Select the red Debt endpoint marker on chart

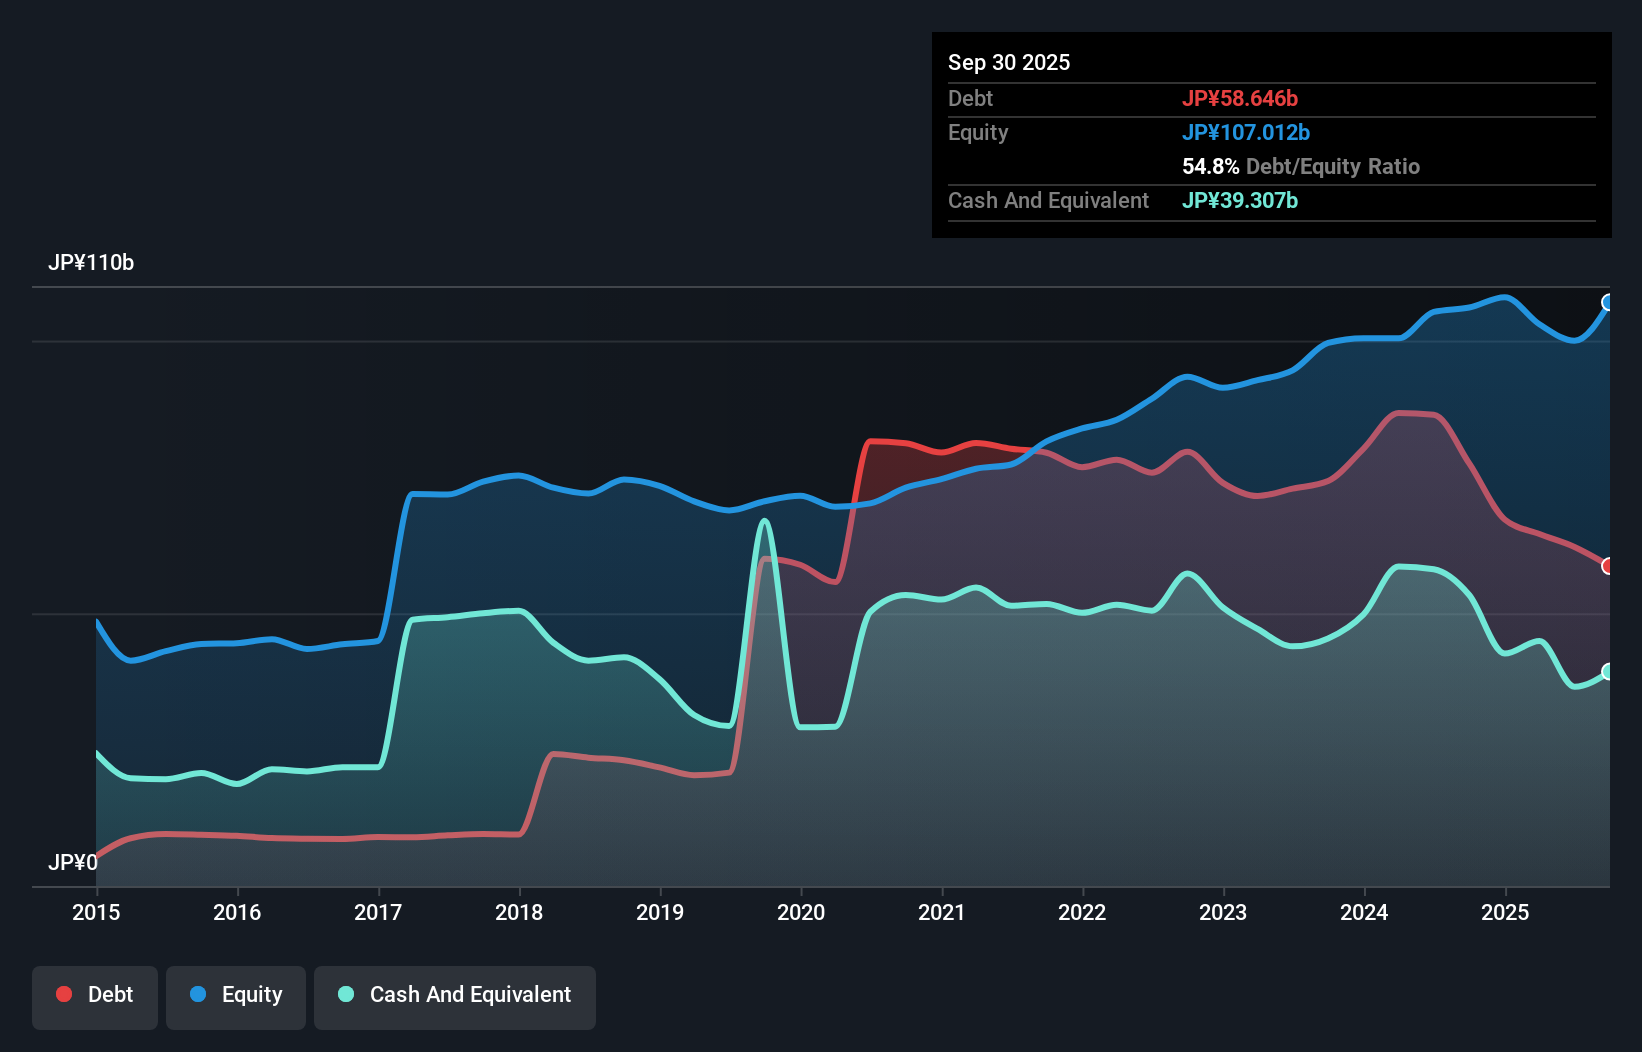[x=1609, y=565]
